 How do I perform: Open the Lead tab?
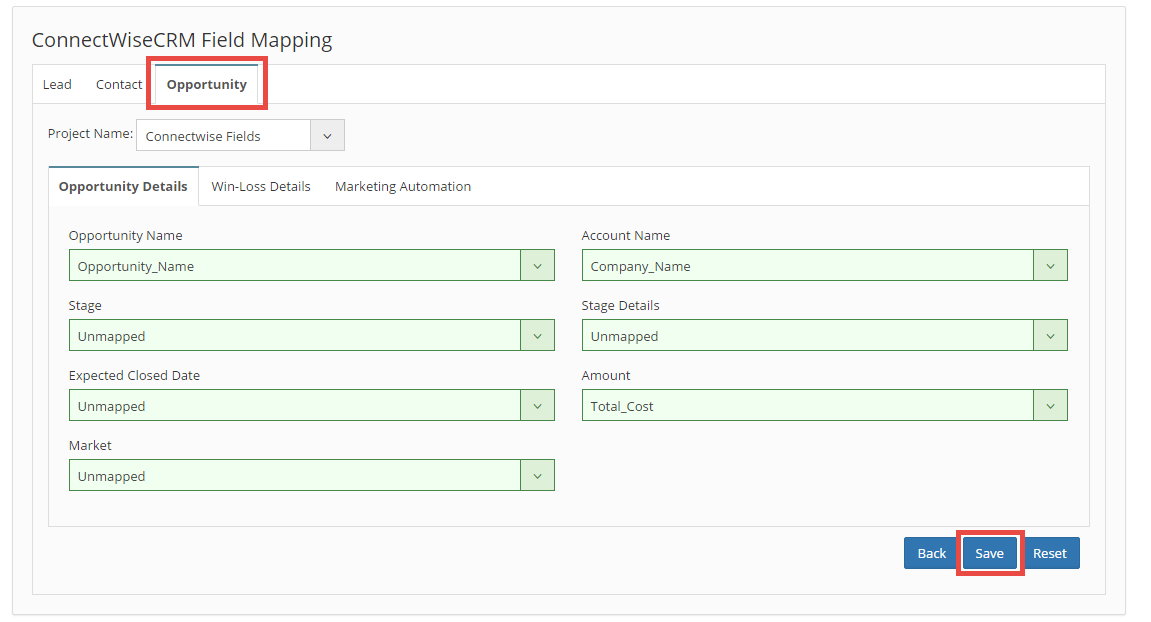click(57, 85)
